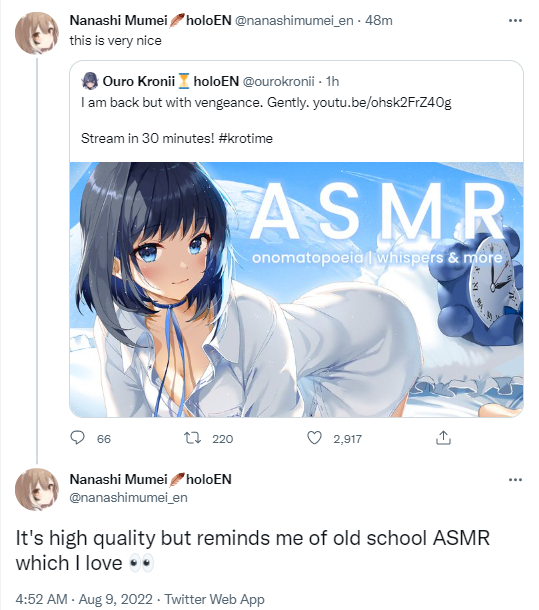This screenshot has width=539, height=610.
Task: Open the ASMR stream thumbnail image
Action: (x=296, y=289)
